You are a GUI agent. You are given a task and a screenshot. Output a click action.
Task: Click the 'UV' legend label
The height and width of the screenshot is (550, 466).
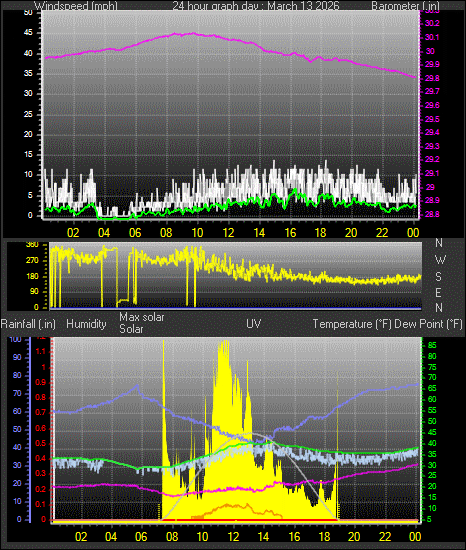(x=254, y=324)
